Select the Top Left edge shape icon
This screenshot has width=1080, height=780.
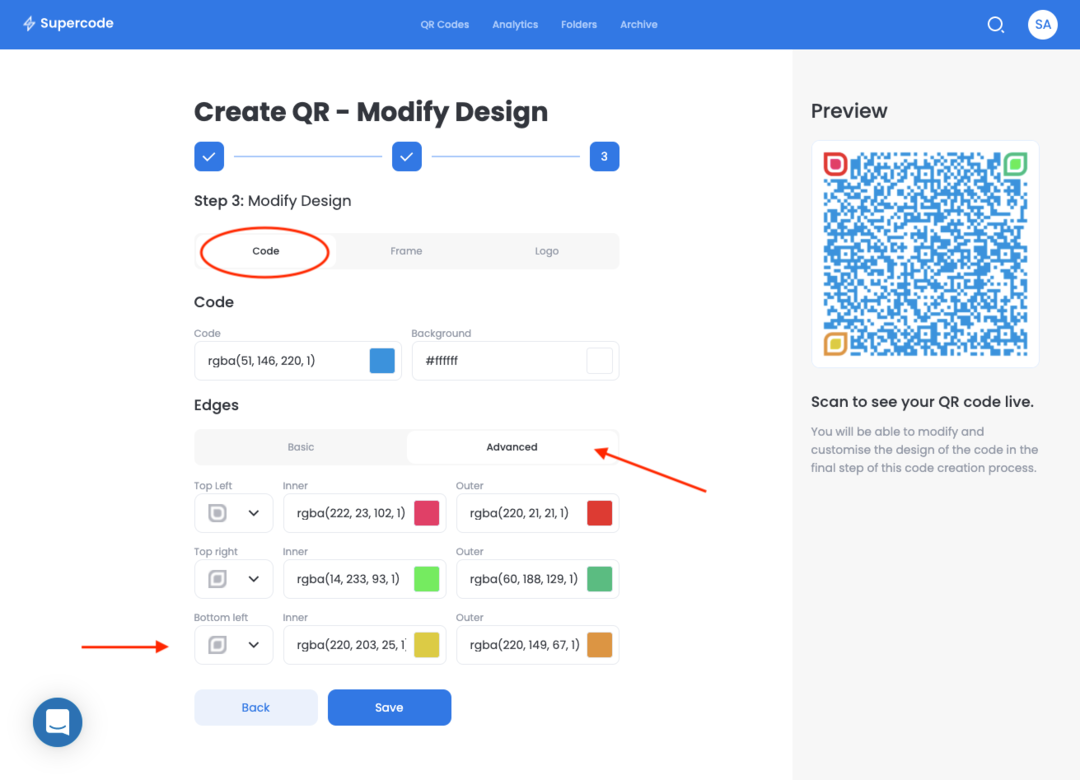click(x=219, y=513)
